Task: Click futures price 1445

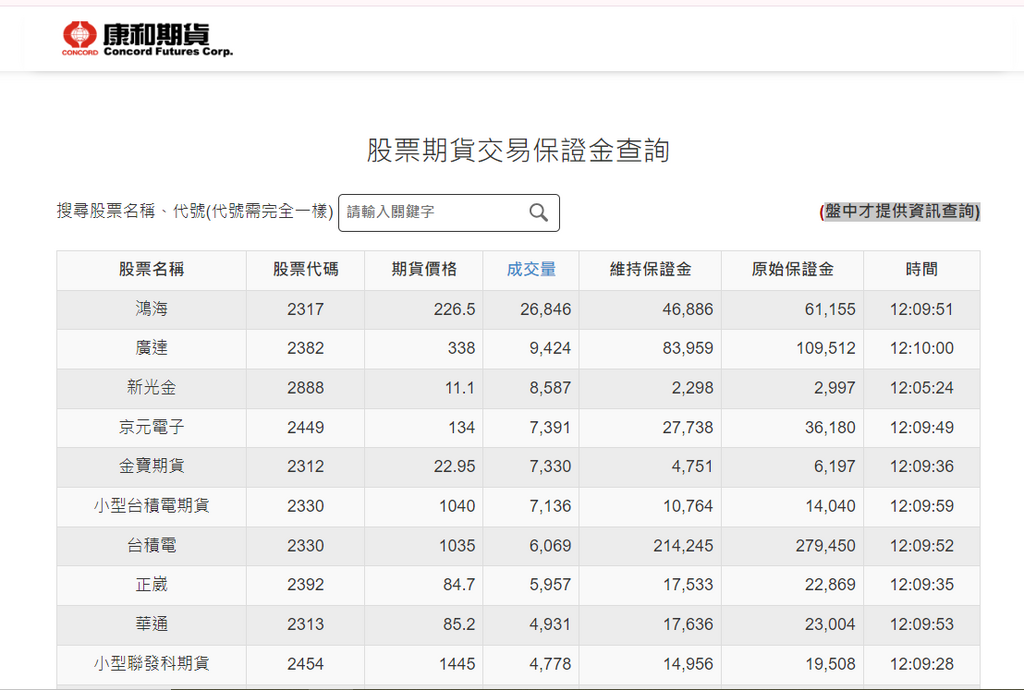Action: [x=457, y=664]
